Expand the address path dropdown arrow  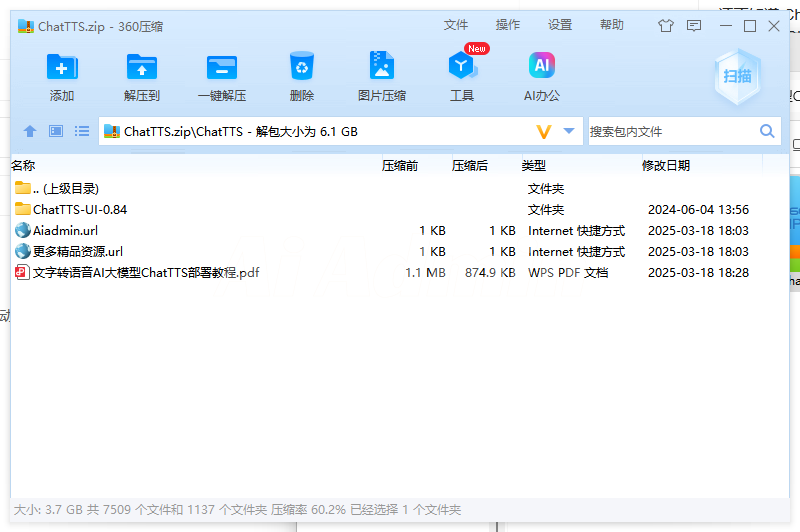coord(569,131)
